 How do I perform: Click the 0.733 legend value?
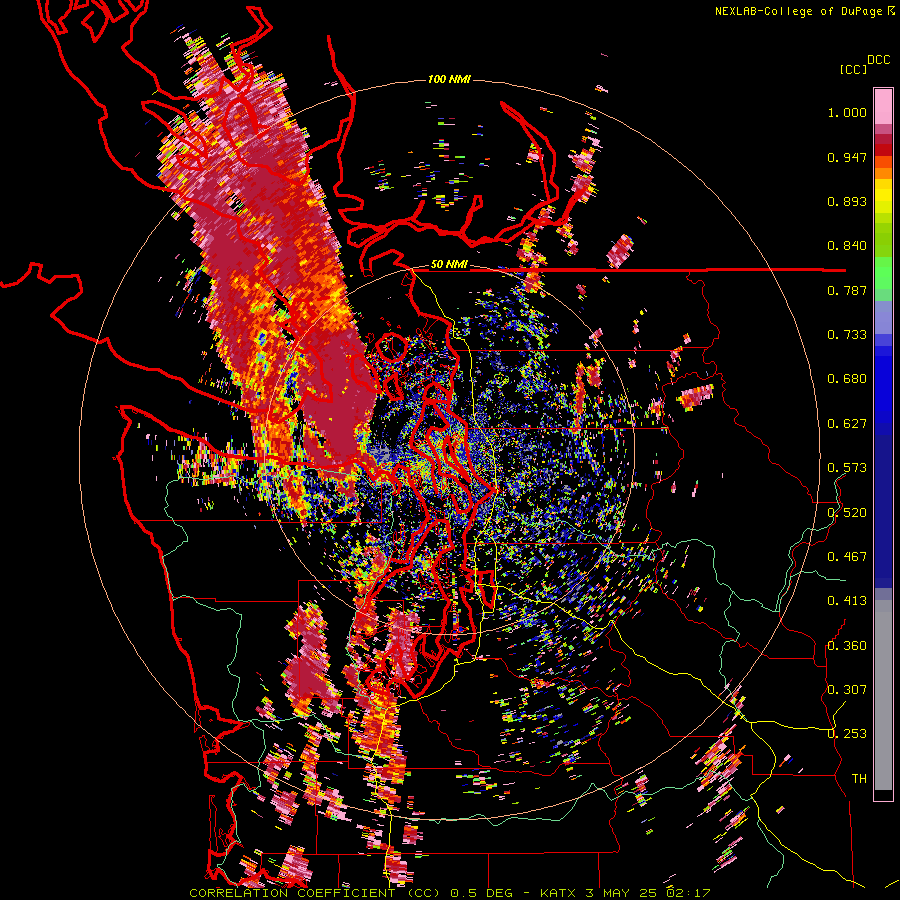(x=847, y=335)
